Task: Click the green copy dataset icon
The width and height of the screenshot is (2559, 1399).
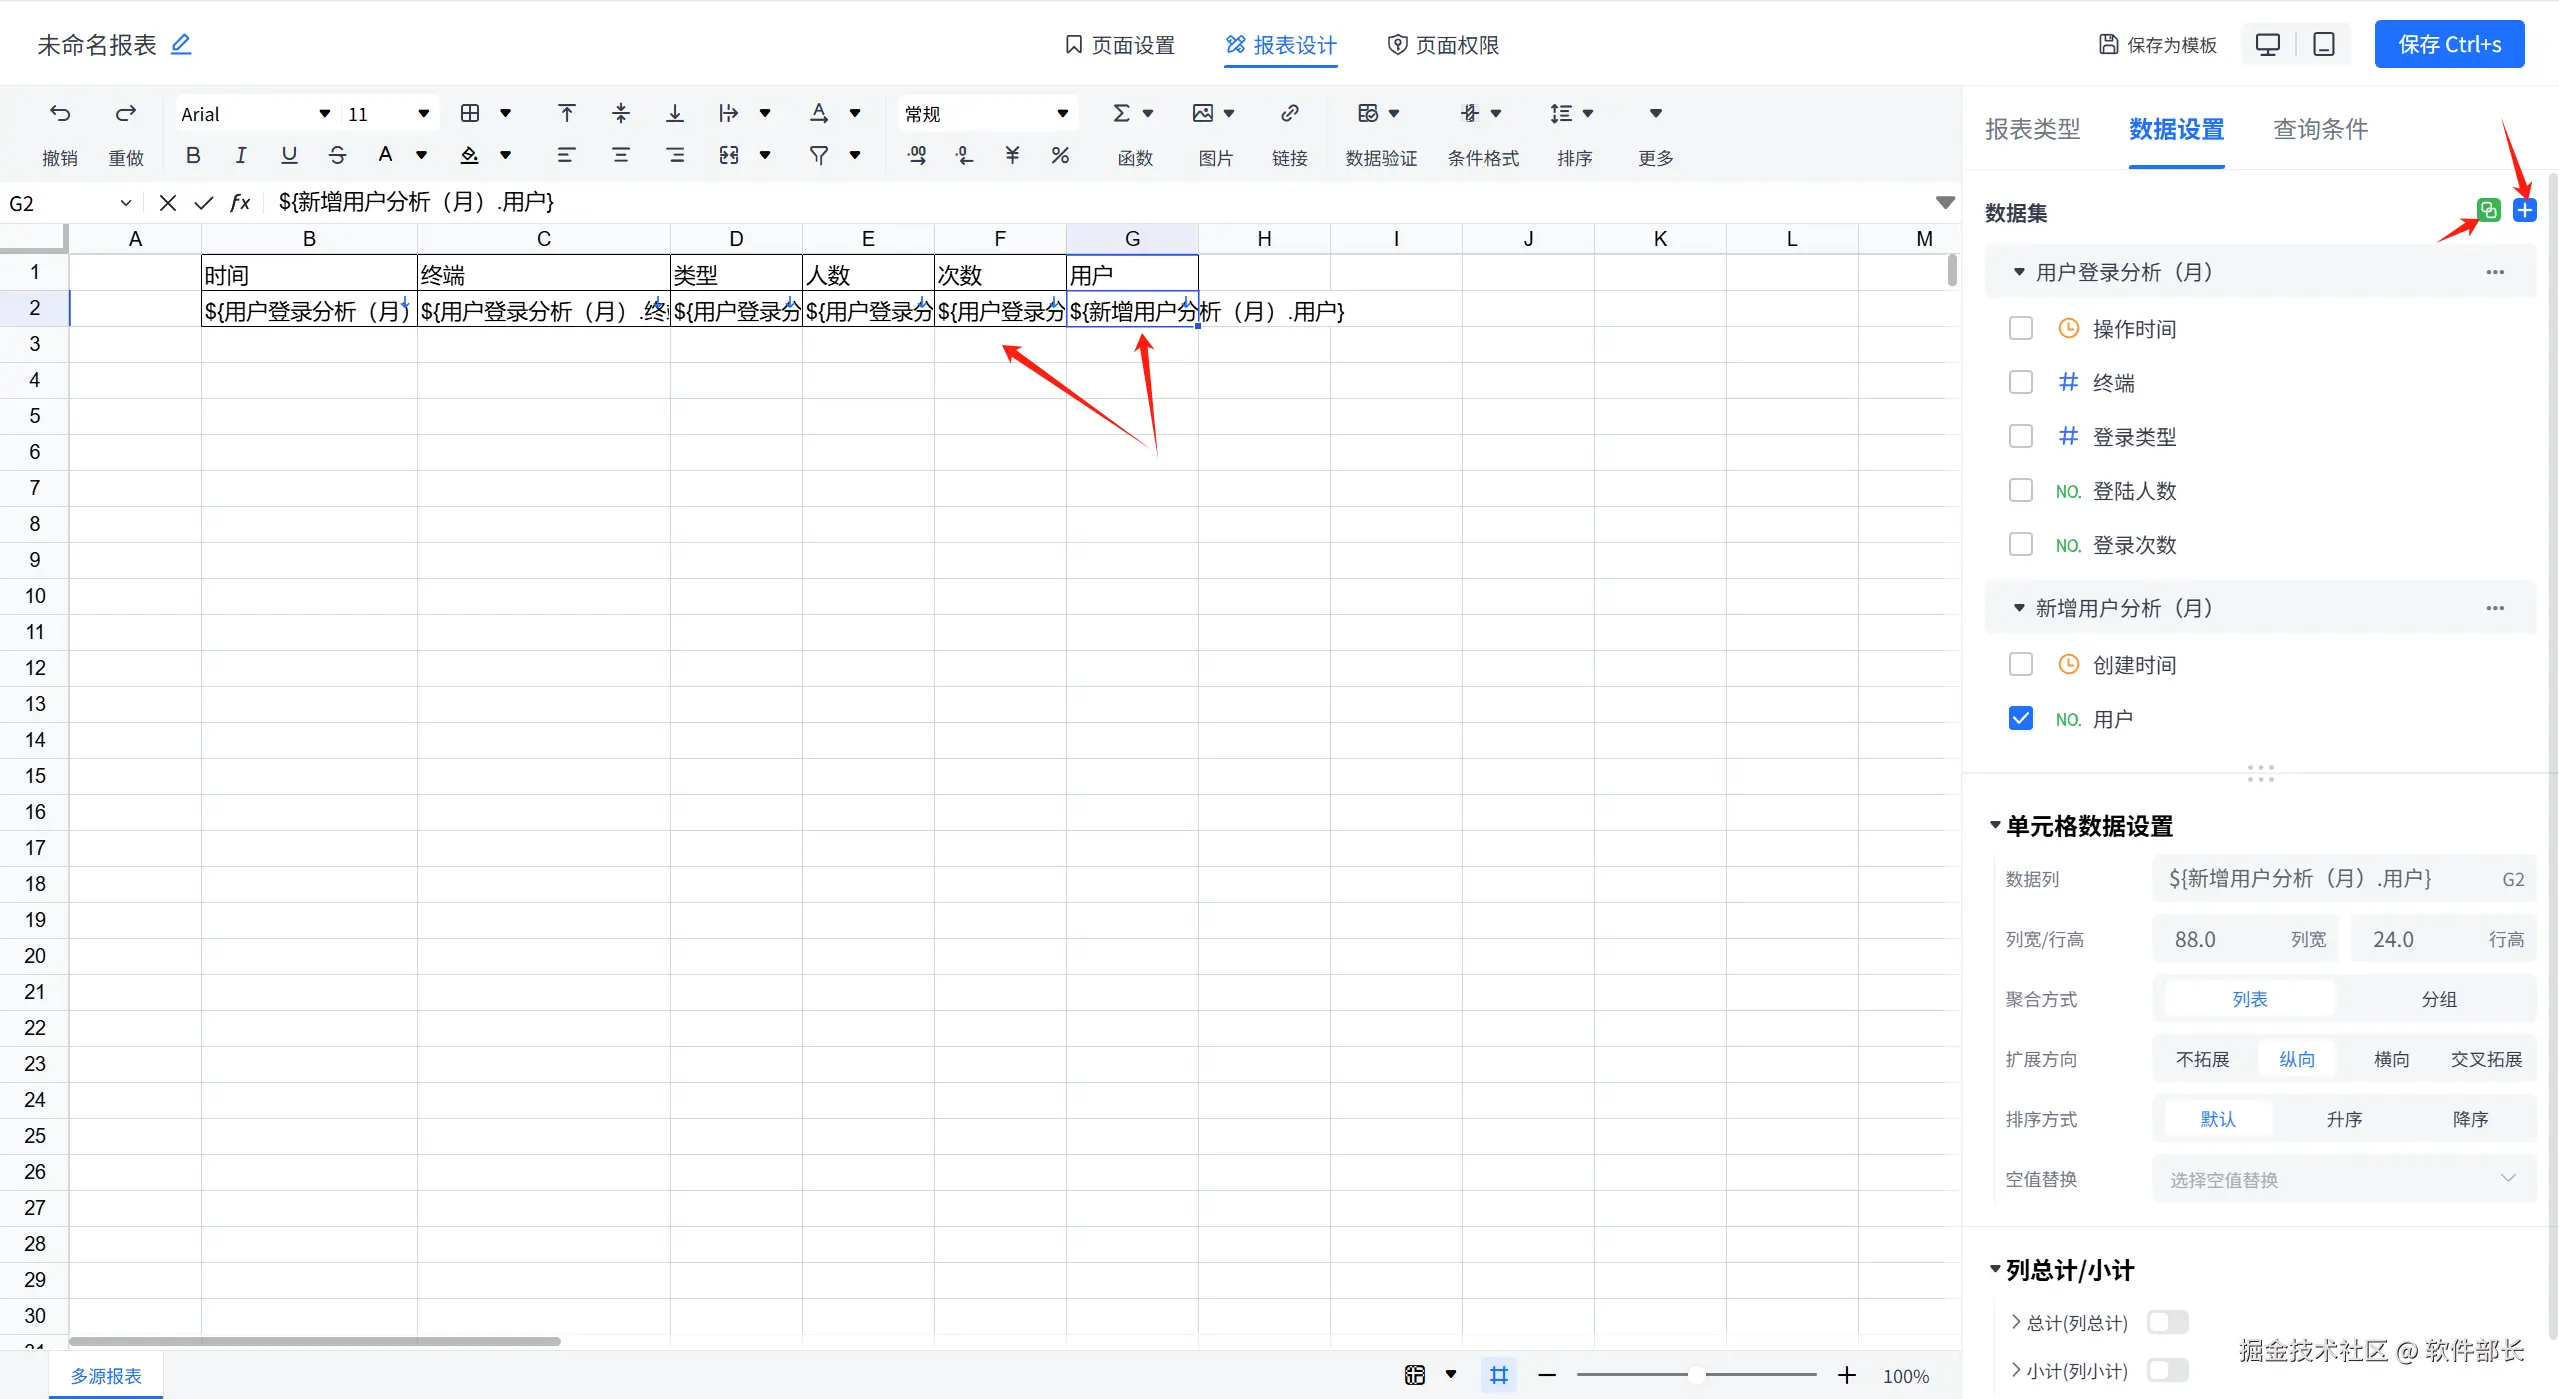Action: [x=2488, y=210]
